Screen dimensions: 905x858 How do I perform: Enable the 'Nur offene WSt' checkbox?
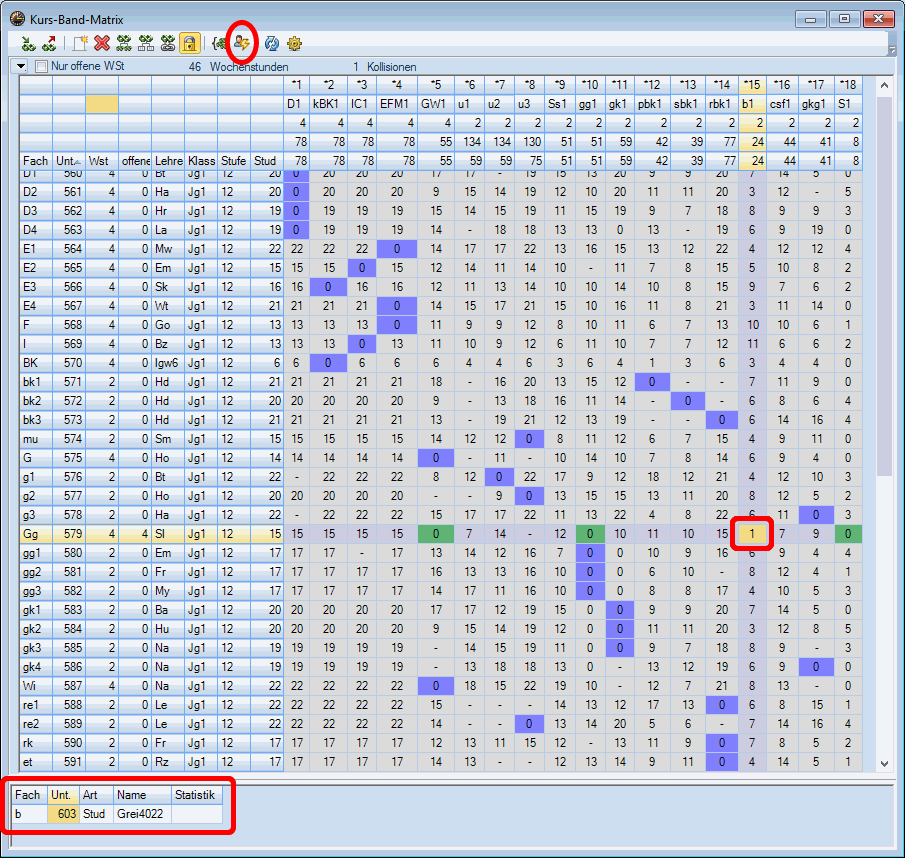point(42,66)
